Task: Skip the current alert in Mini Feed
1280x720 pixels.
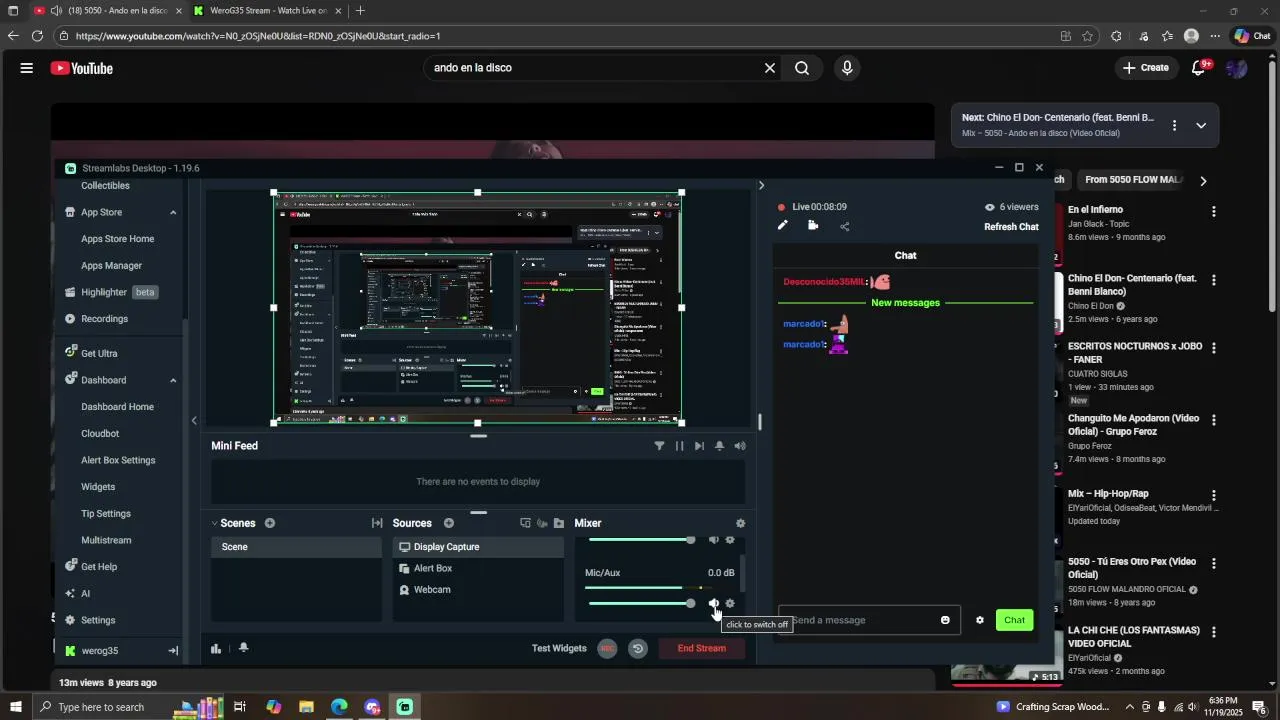Action: [x=699, y=446]
